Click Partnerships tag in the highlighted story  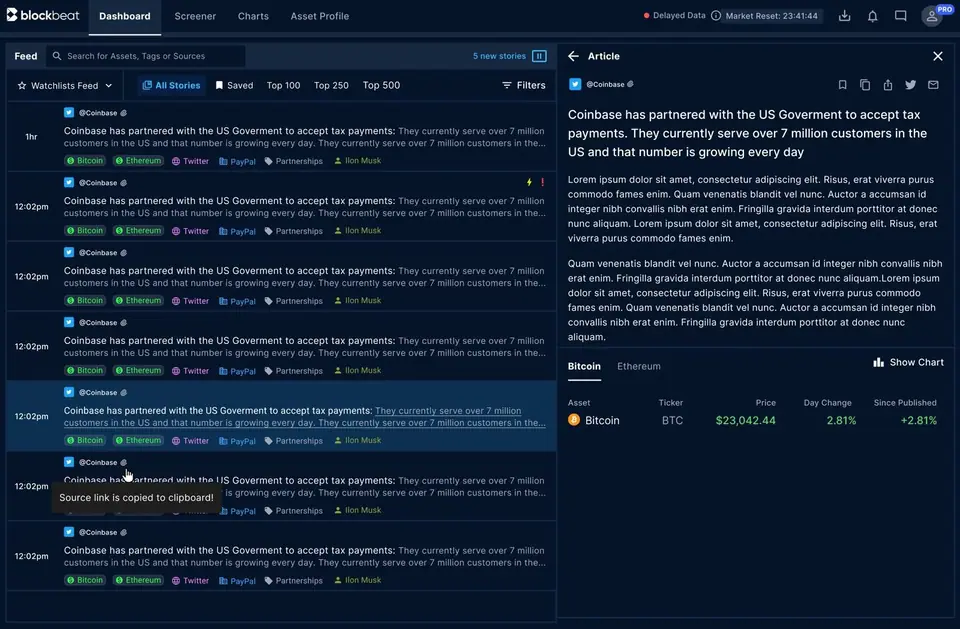(293, 440)
